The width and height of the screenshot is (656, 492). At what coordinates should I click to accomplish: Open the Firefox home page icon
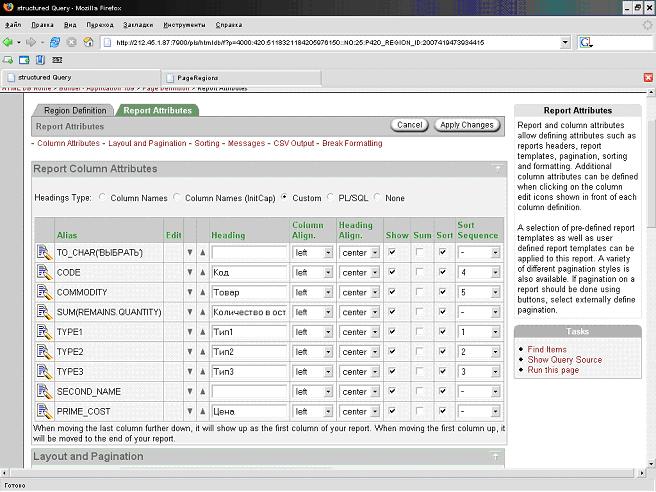[x=88, y=42]
